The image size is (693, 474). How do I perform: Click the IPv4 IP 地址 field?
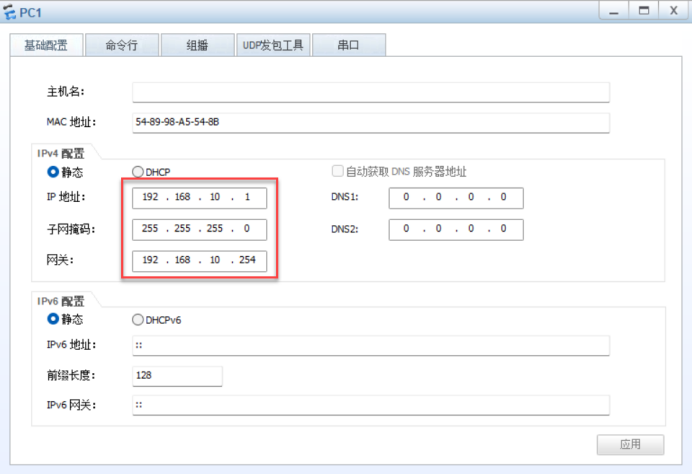(x=199, y=198)
